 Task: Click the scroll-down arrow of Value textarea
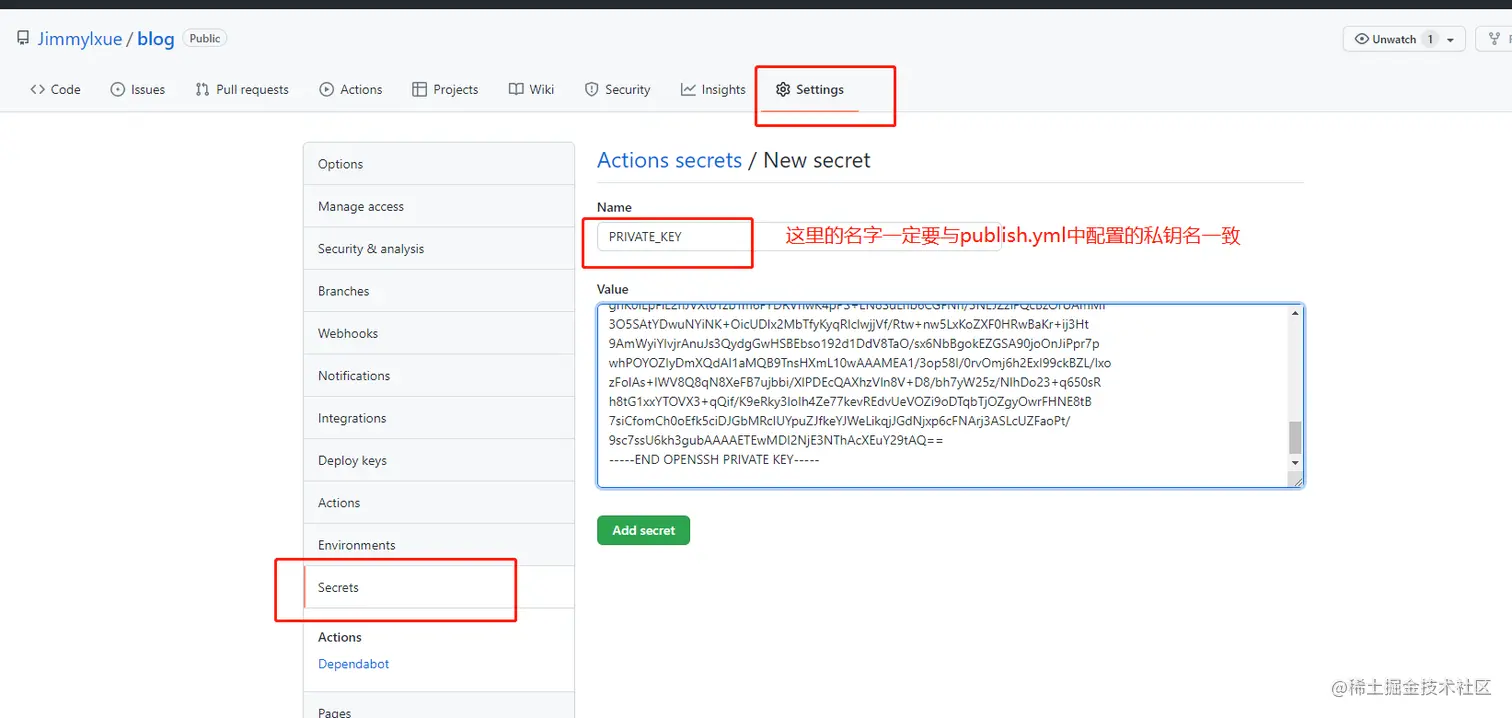tap(1295, 463)
